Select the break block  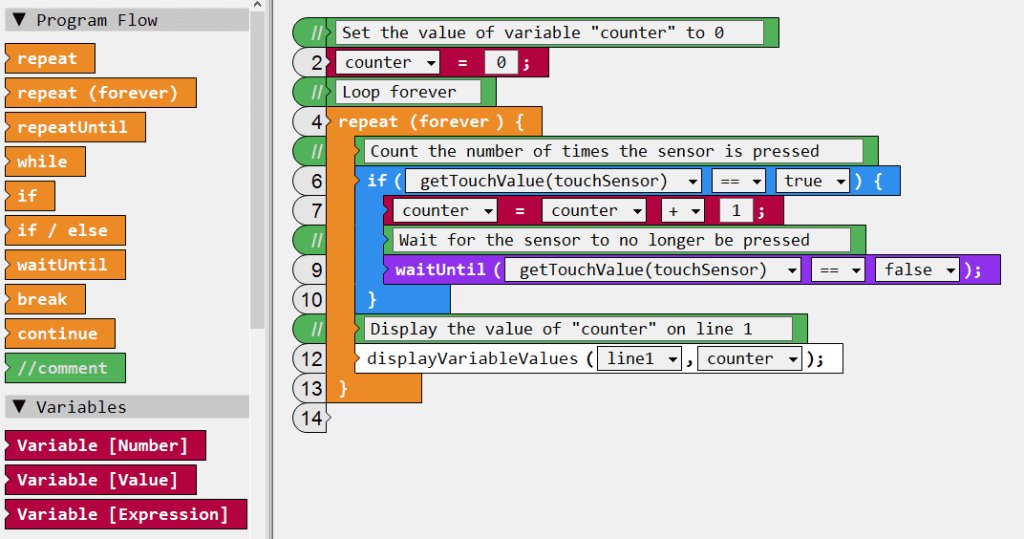[45, 299]
